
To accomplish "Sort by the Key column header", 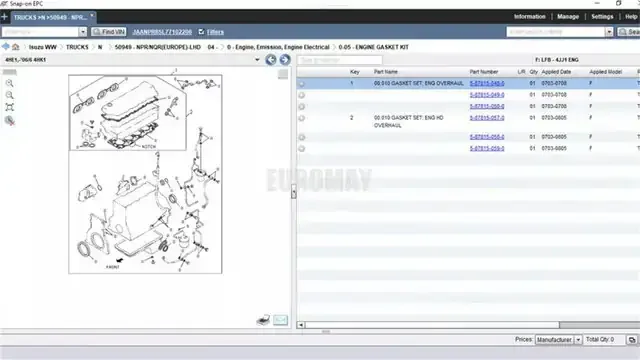I will (x=354, y=72).
